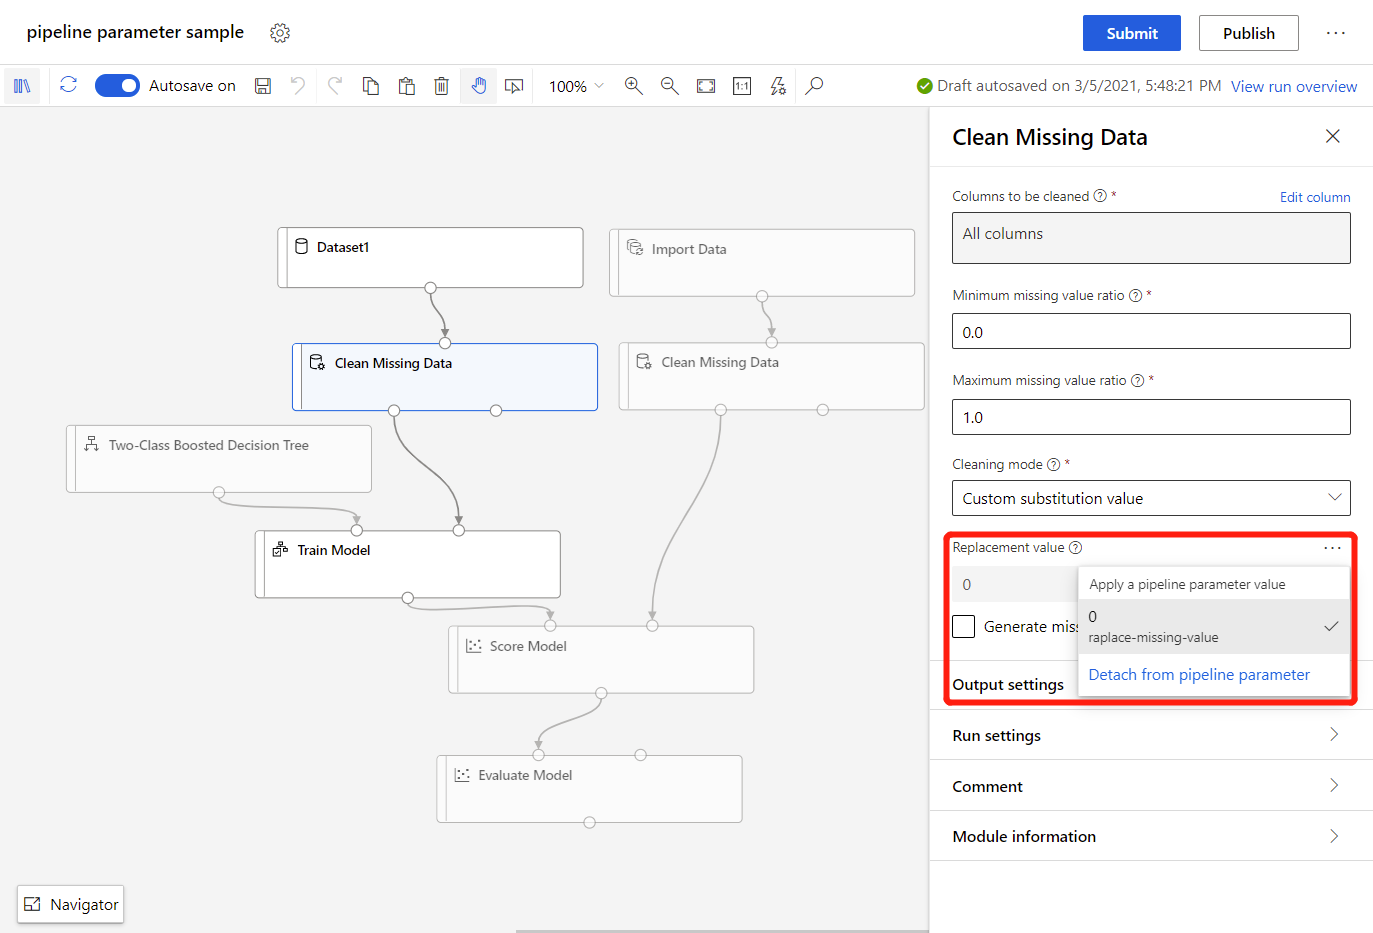Toggle the asset library panel icon
1373x933 pixels.
point(22,86)
